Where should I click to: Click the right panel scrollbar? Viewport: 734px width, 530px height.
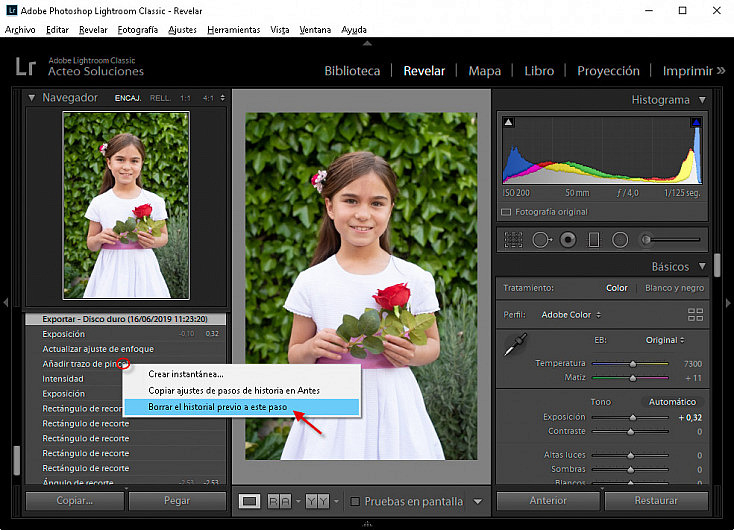[x=717, y=265]
